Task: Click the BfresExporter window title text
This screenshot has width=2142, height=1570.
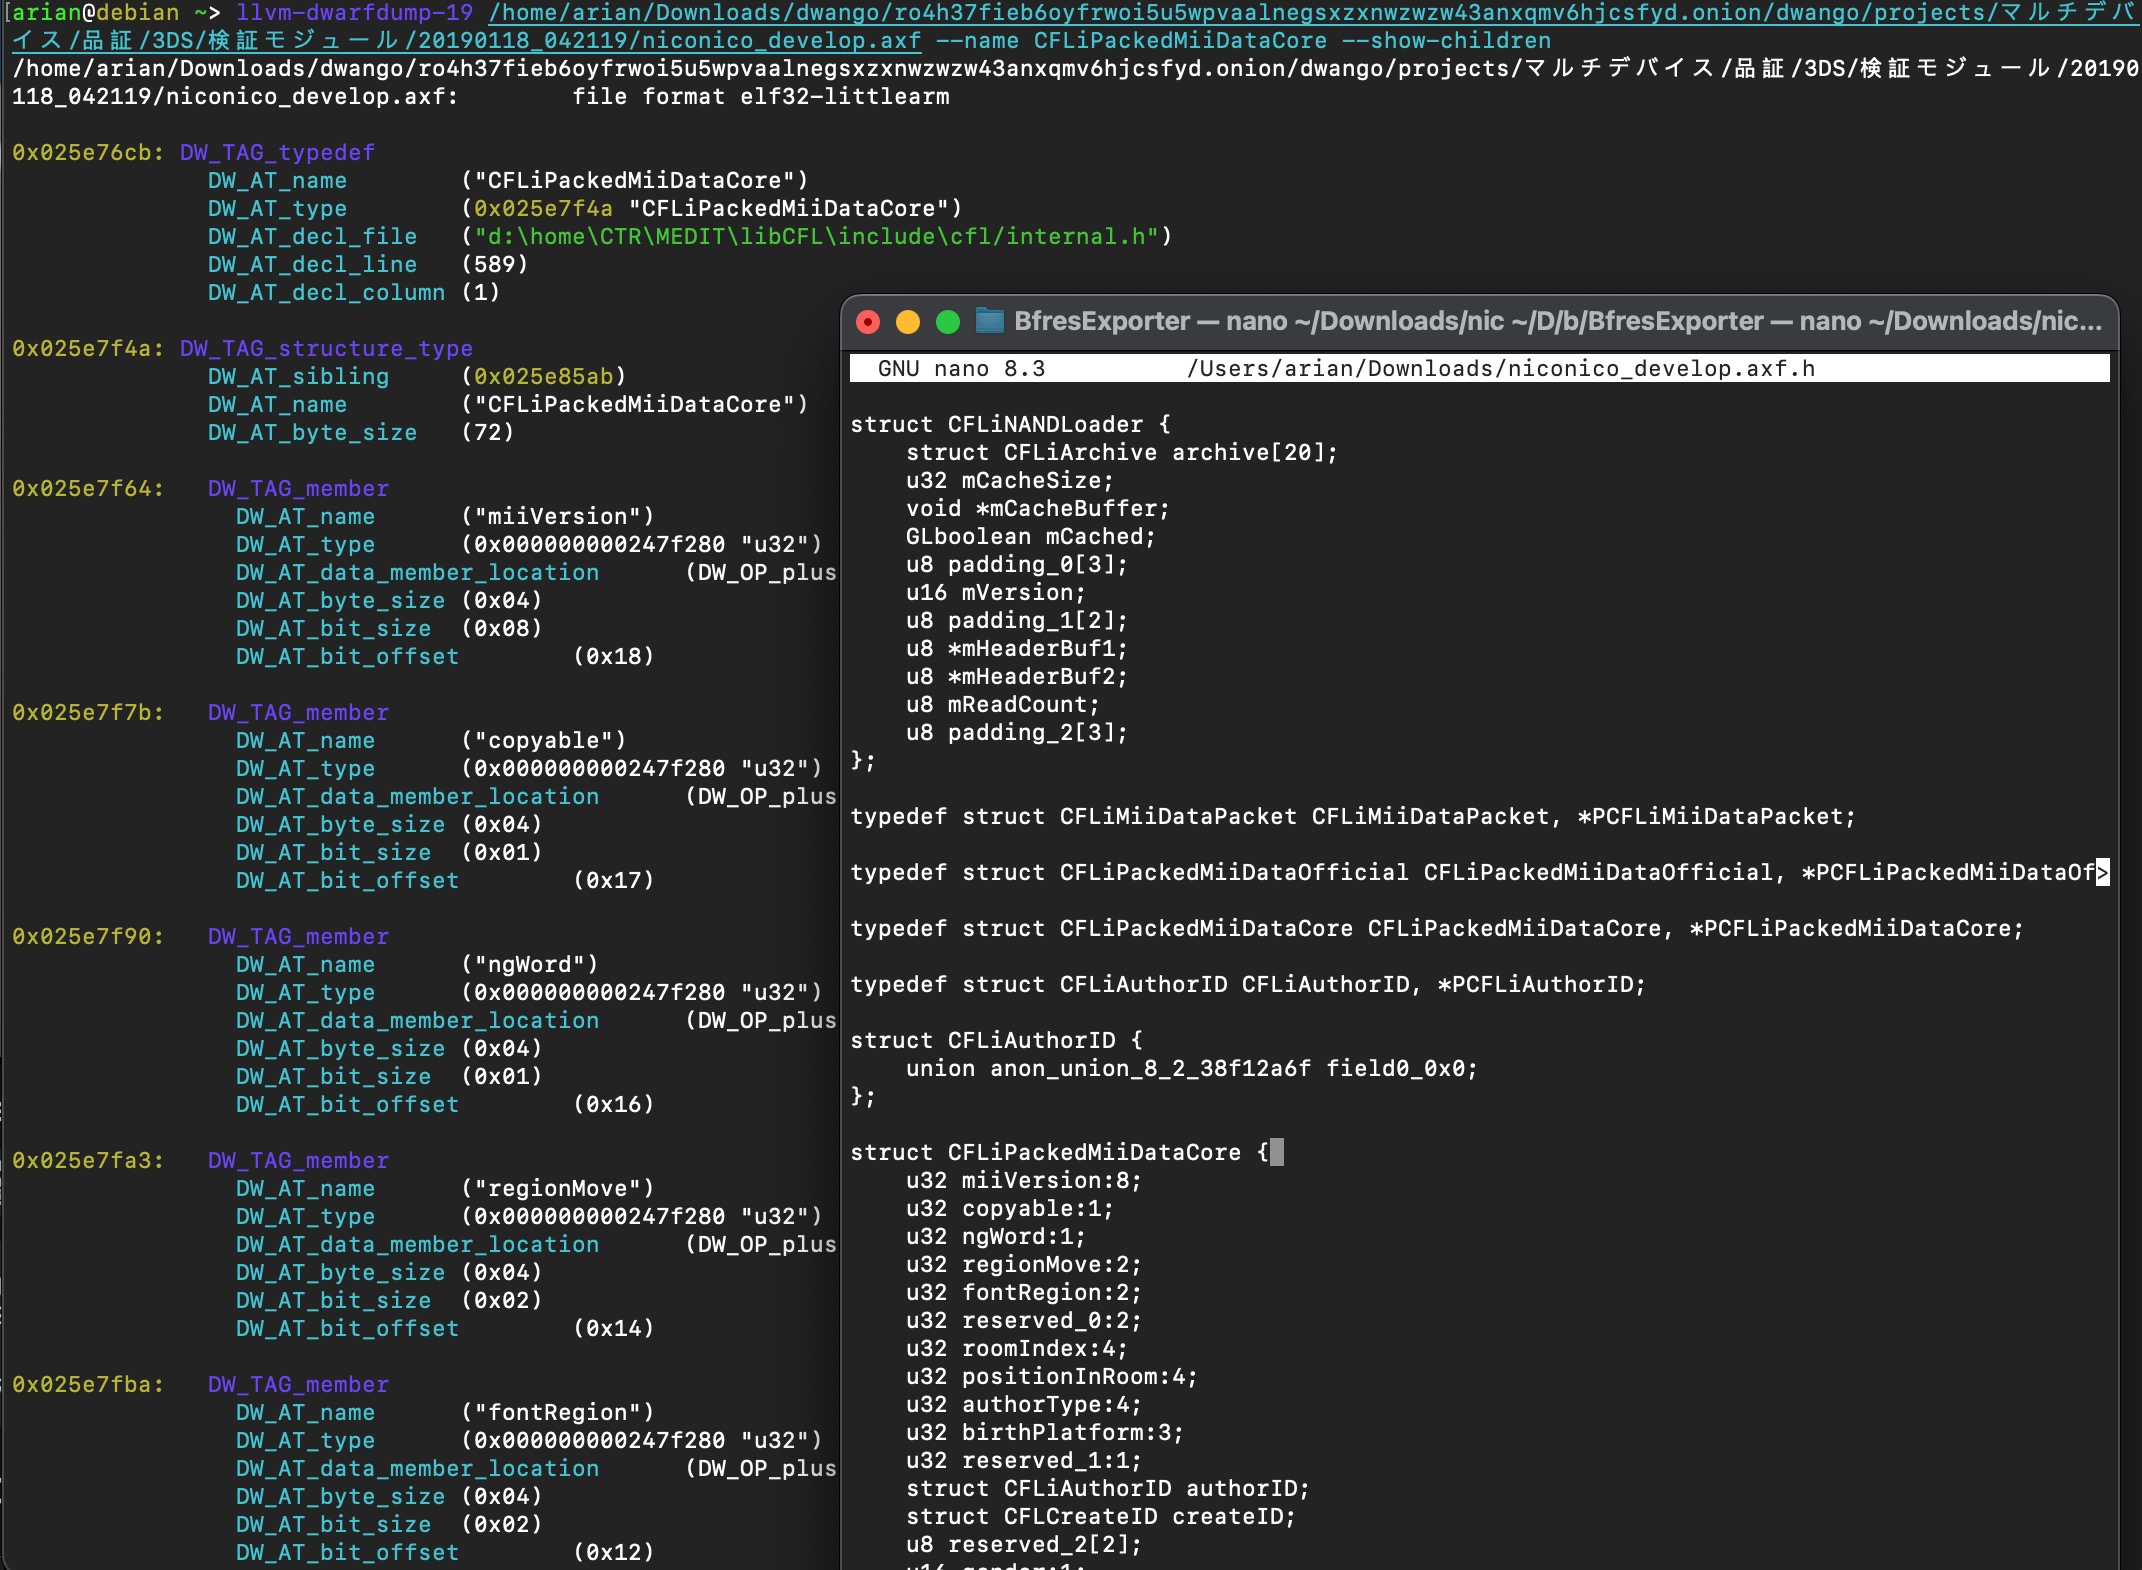Action: pos(1102,321)
